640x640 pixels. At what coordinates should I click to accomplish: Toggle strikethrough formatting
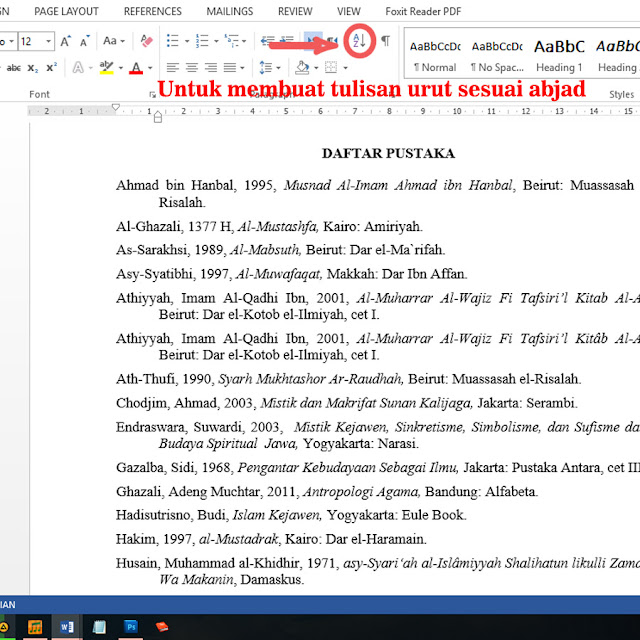[x=13, y=68]
